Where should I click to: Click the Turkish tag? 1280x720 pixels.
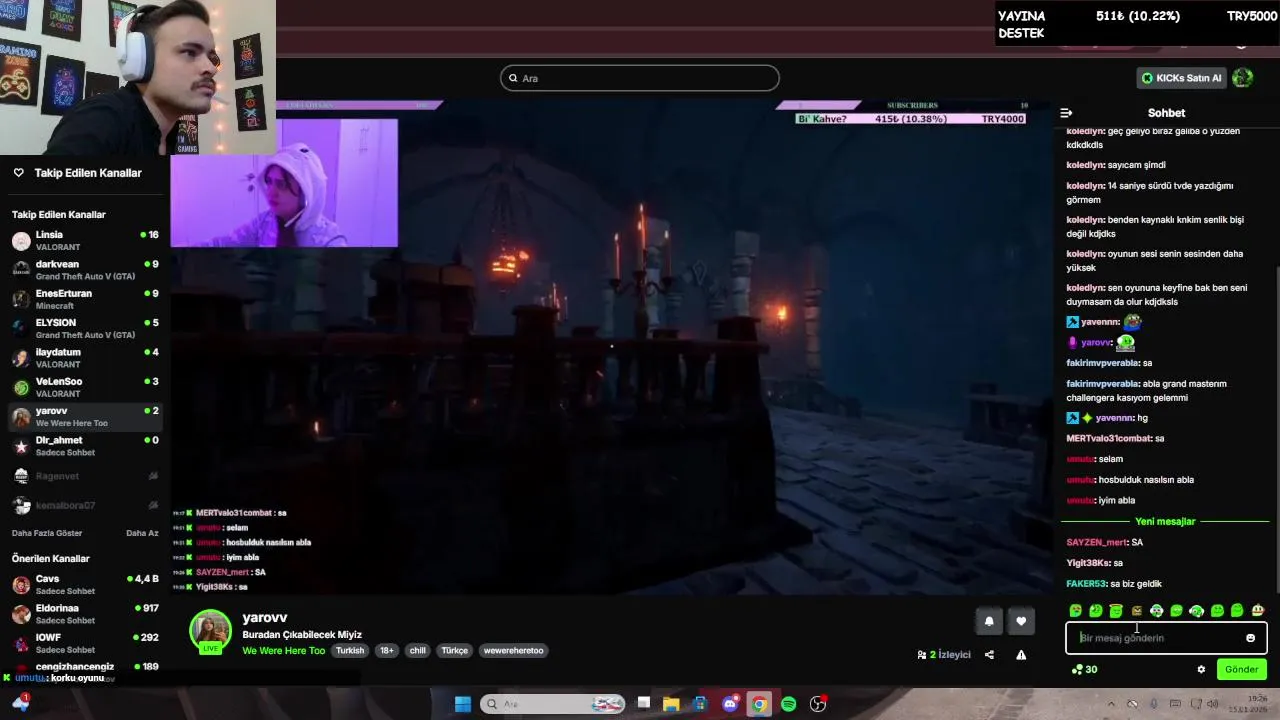(350, 650)
